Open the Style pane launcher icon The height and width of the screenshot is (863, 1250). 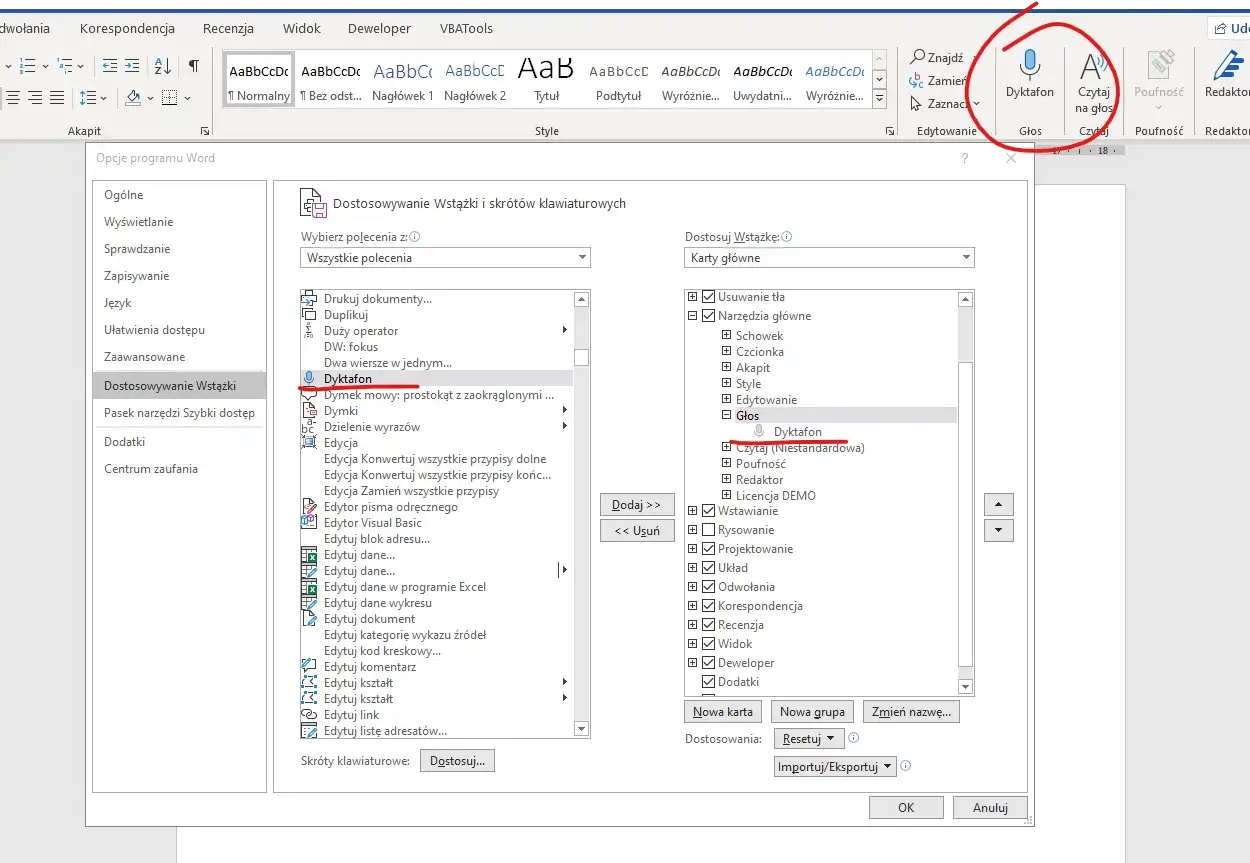pos(890,131)
